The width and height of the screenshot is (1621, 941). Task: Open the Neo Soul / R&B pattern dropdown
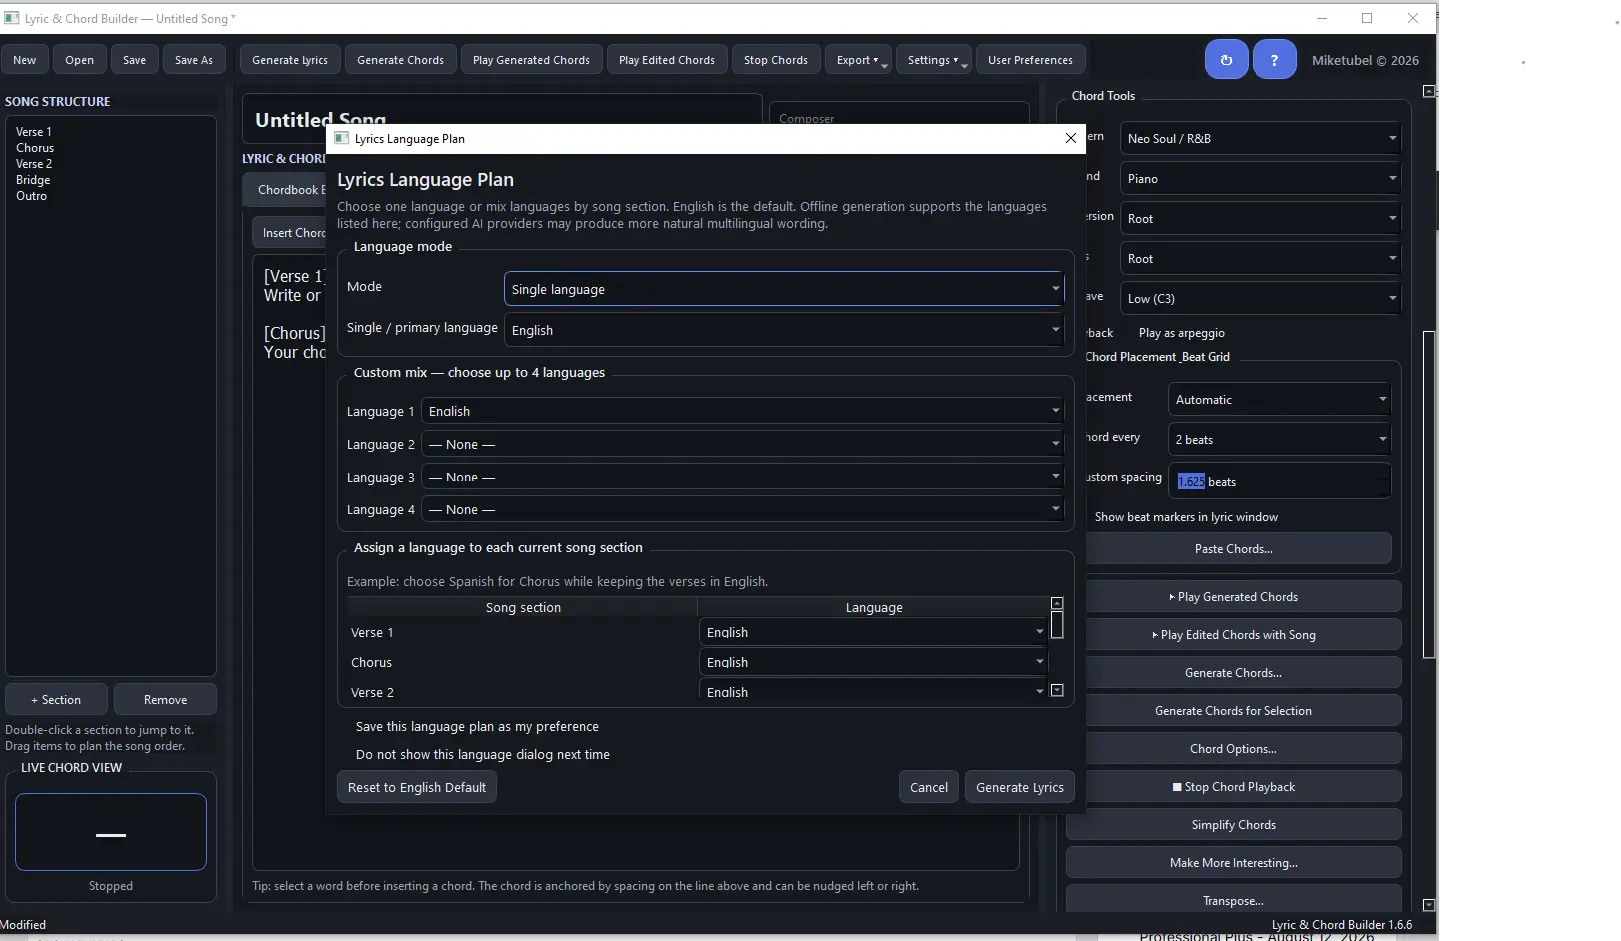pyautogui.click(x=1260, y=138)
